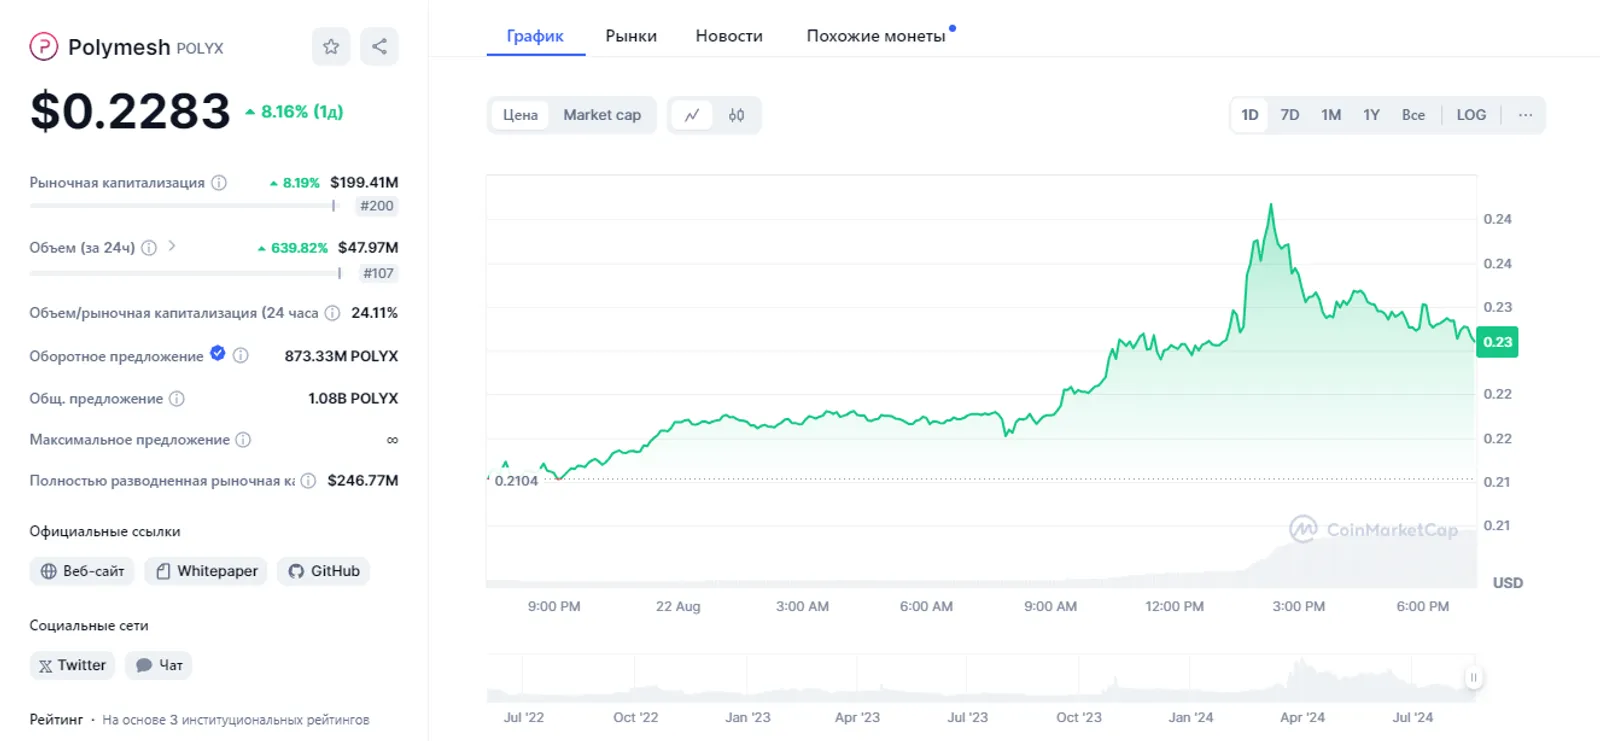Click the 1.08B POLYX total supply value
The height and width of the screenshot is (741, 1600).
[x=353, y=399]
